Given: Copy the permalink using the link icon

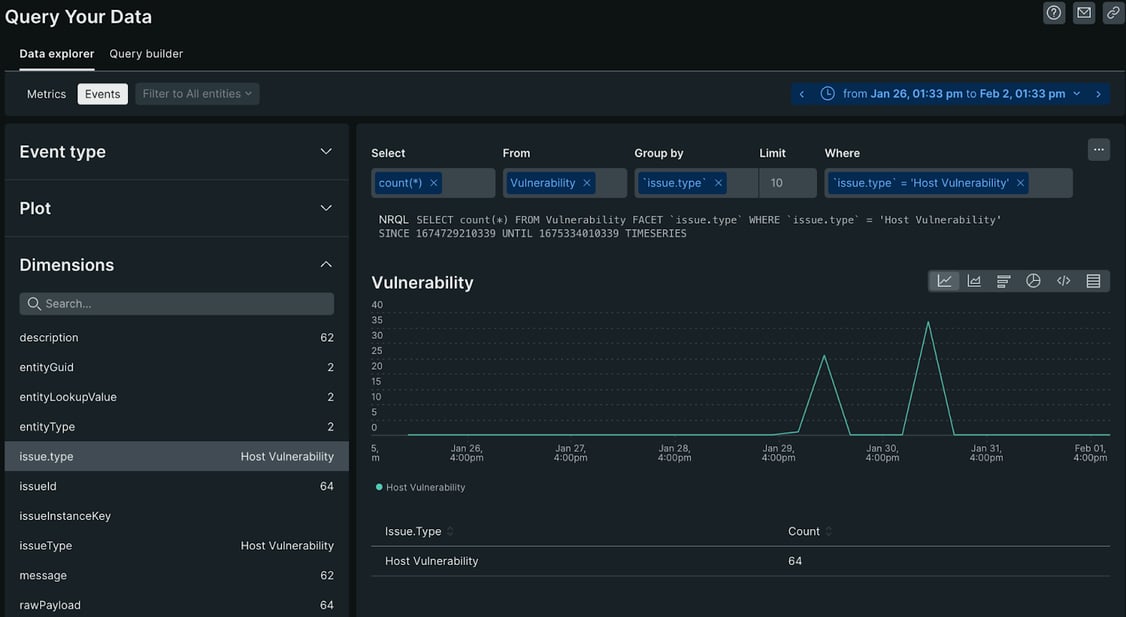Looking at the screenshot, I should [1112, 12].
